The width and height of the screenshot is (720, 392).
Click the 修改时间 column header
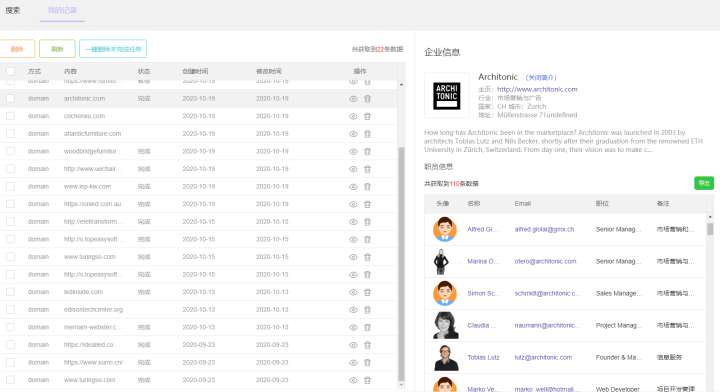[269, 71]
